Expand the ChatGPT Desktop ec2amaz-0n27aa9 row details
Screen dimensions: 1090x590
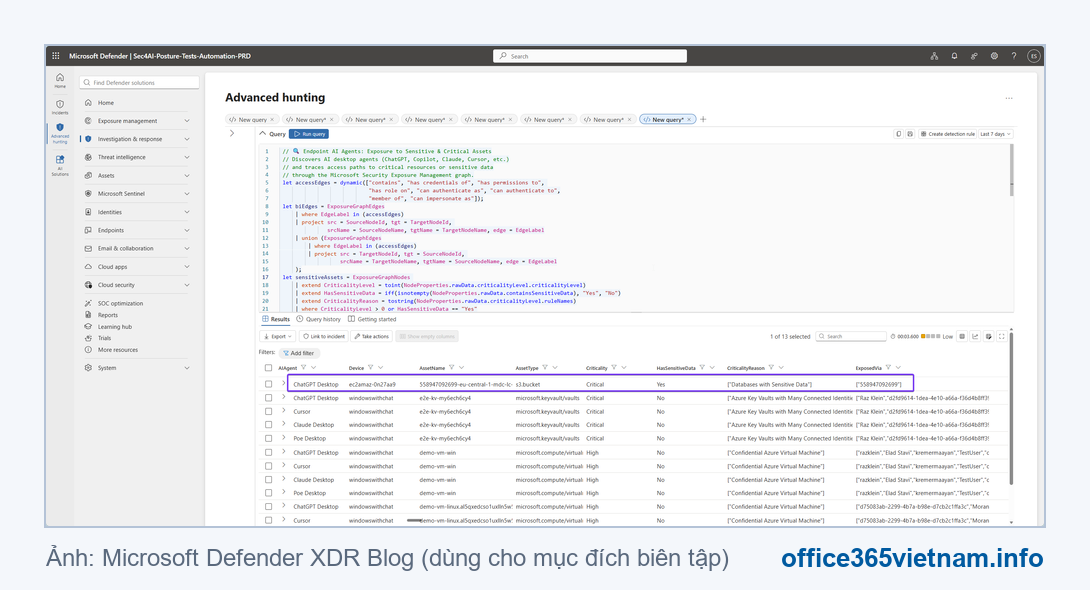click(x=284, y=383)
